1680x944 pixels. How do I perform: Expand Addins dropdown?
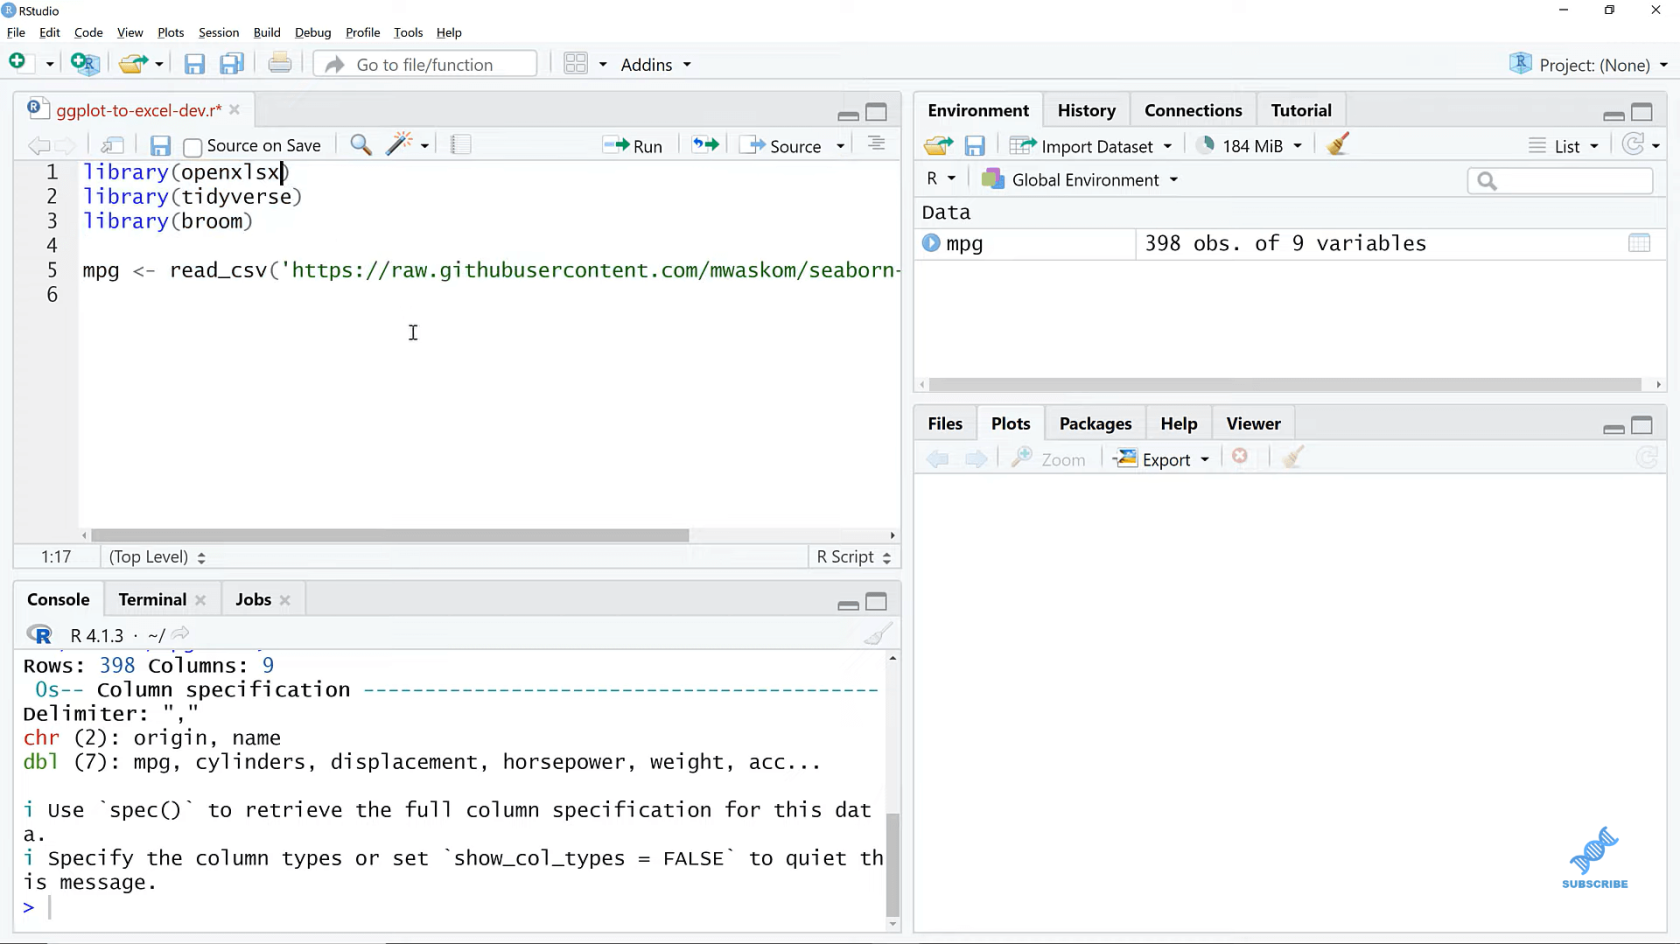(656, 64)
